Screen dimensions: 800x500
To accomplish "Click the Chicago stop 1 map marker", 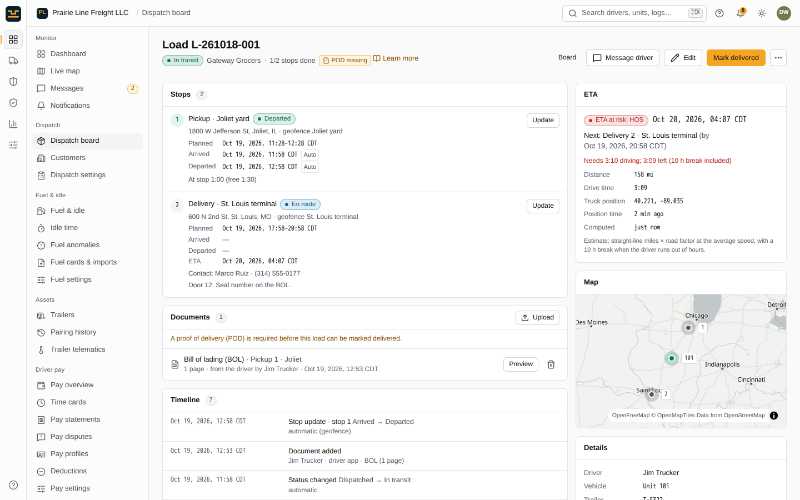I will click(x=688, y=328).
